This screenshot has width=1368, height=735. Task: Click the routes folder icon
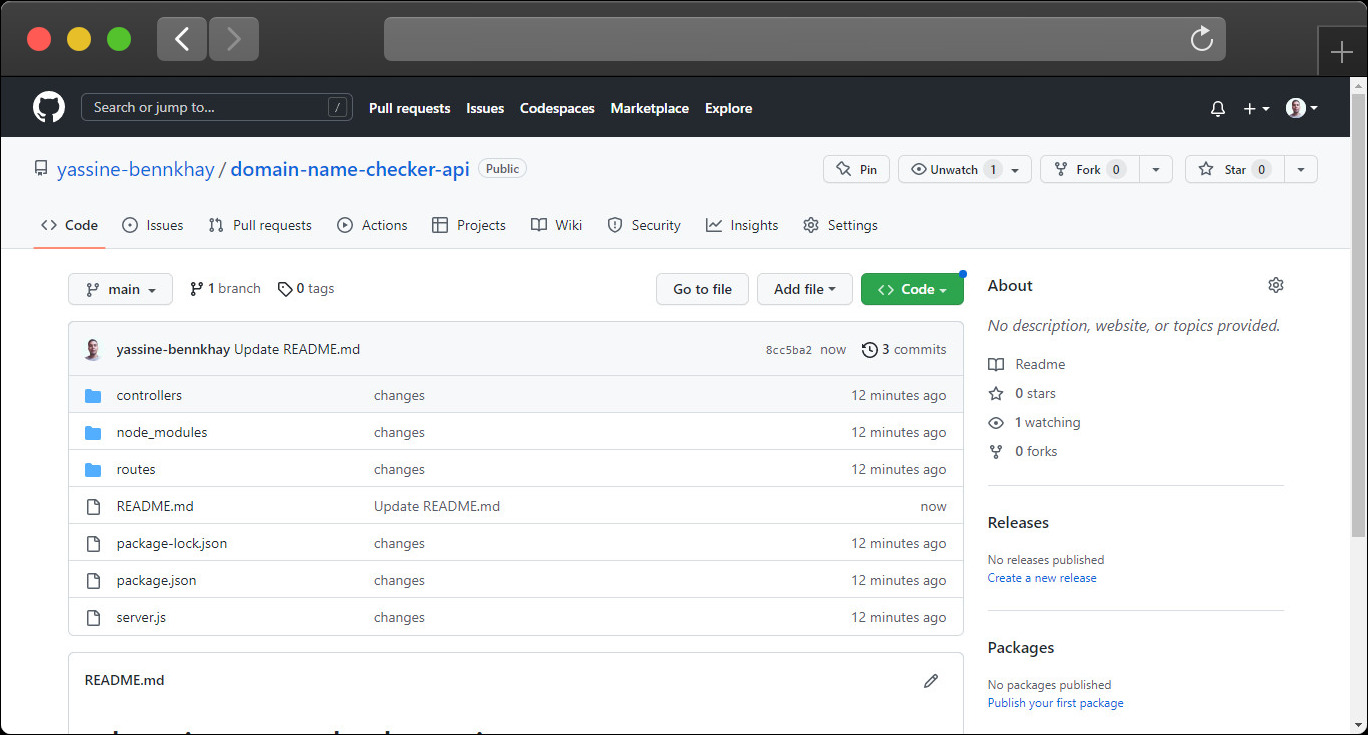93,469
